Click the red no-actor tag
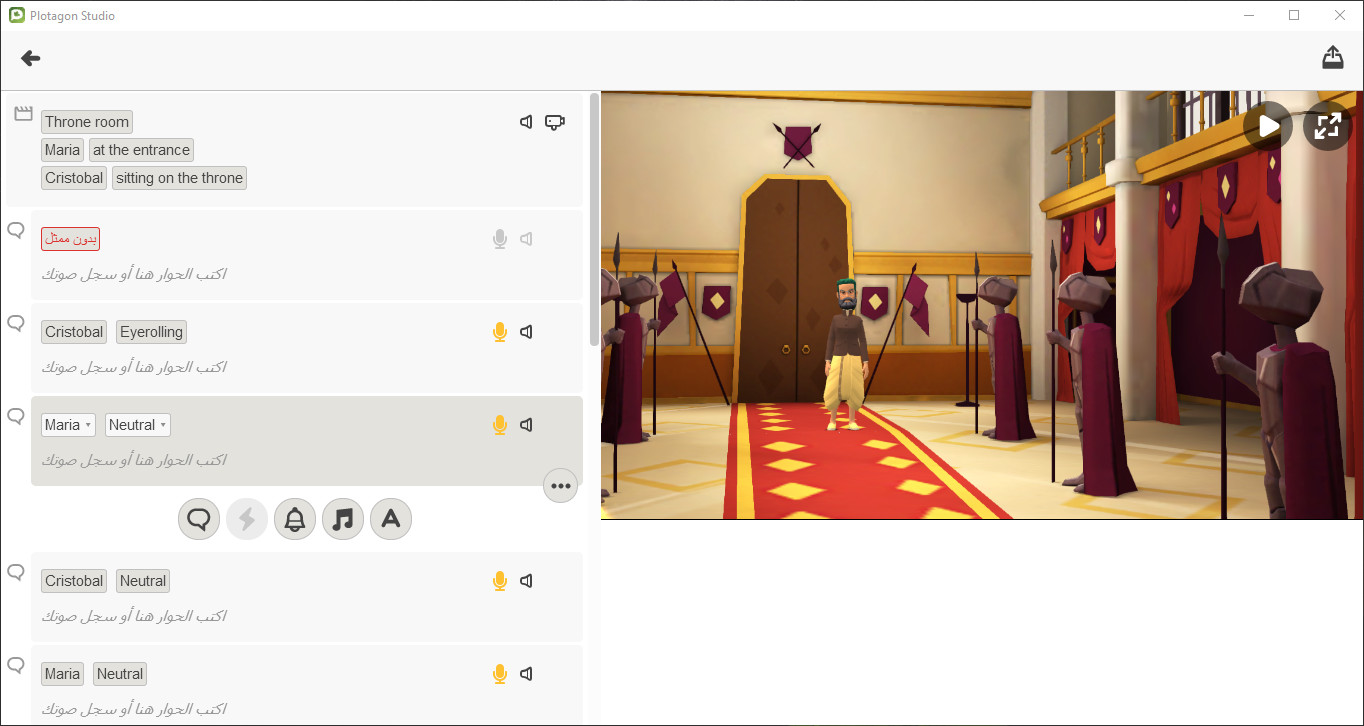Viewport: 1364px width, 726px height. click(x=71, y=239)
